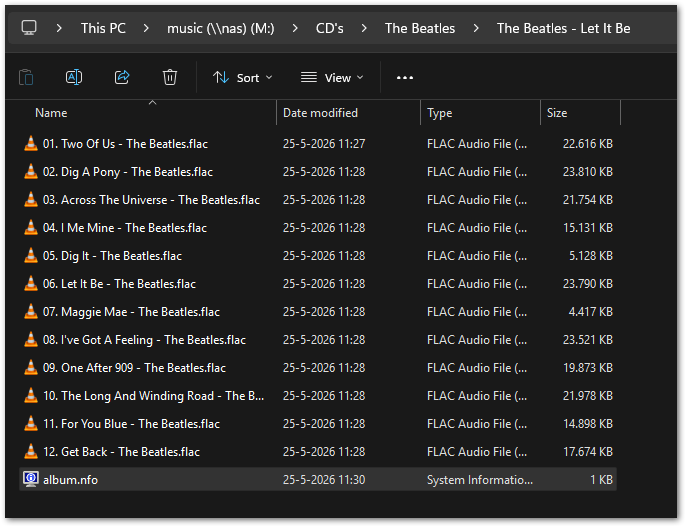Expand the chevron after This PC breadcrumb
The width and height of the screenshot is (686, 527).
tap(146, 28)
